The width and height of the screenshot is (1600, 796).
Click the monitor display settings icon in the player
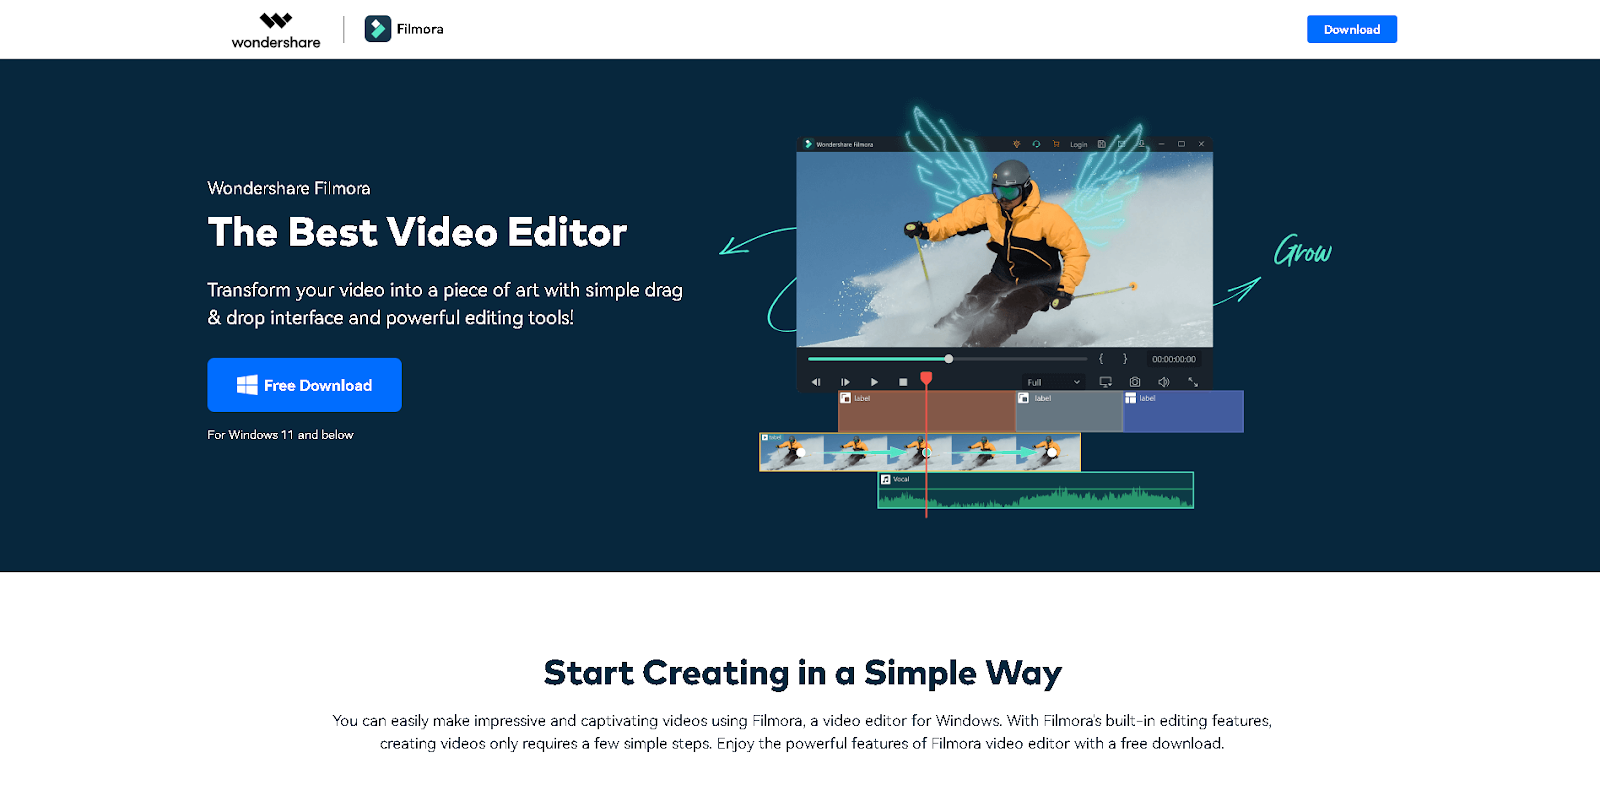coord(1106,382)
